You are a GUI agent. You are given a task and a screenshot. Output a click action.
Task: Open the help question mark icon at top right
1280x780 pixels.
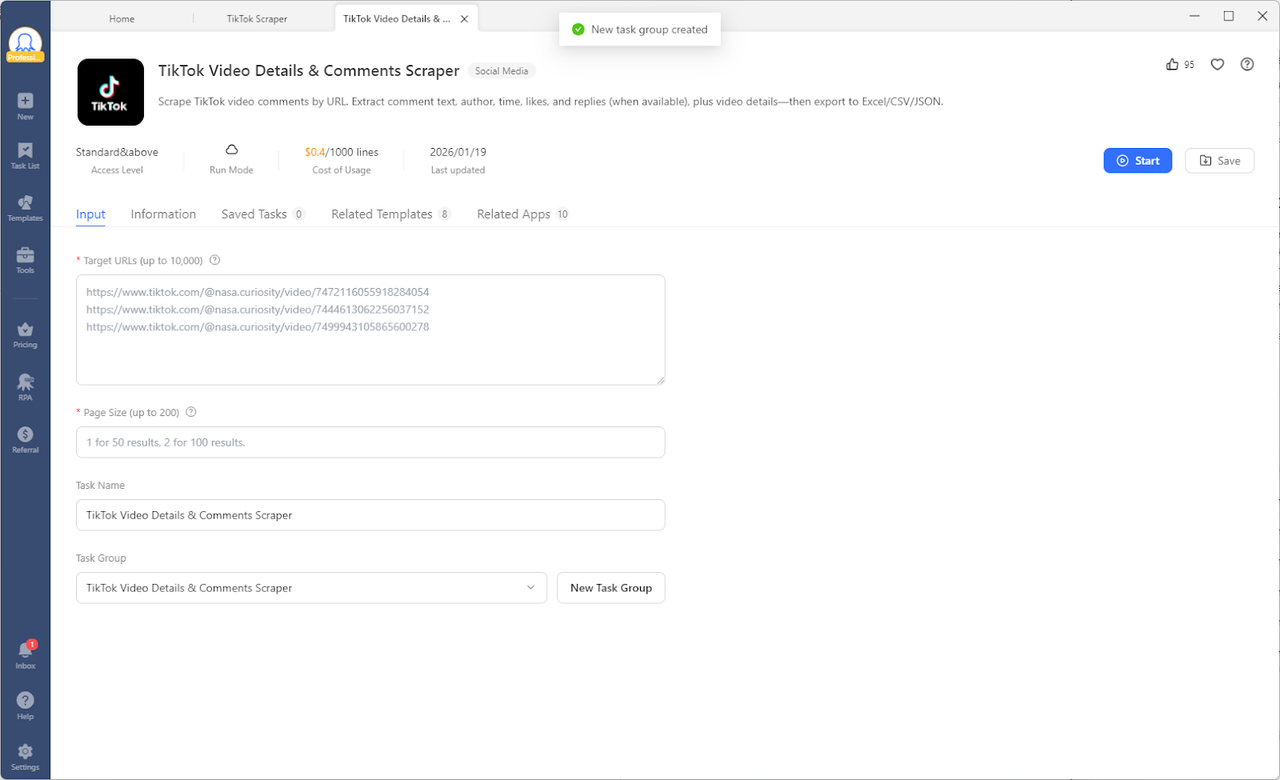click(x=1247, y=64)
